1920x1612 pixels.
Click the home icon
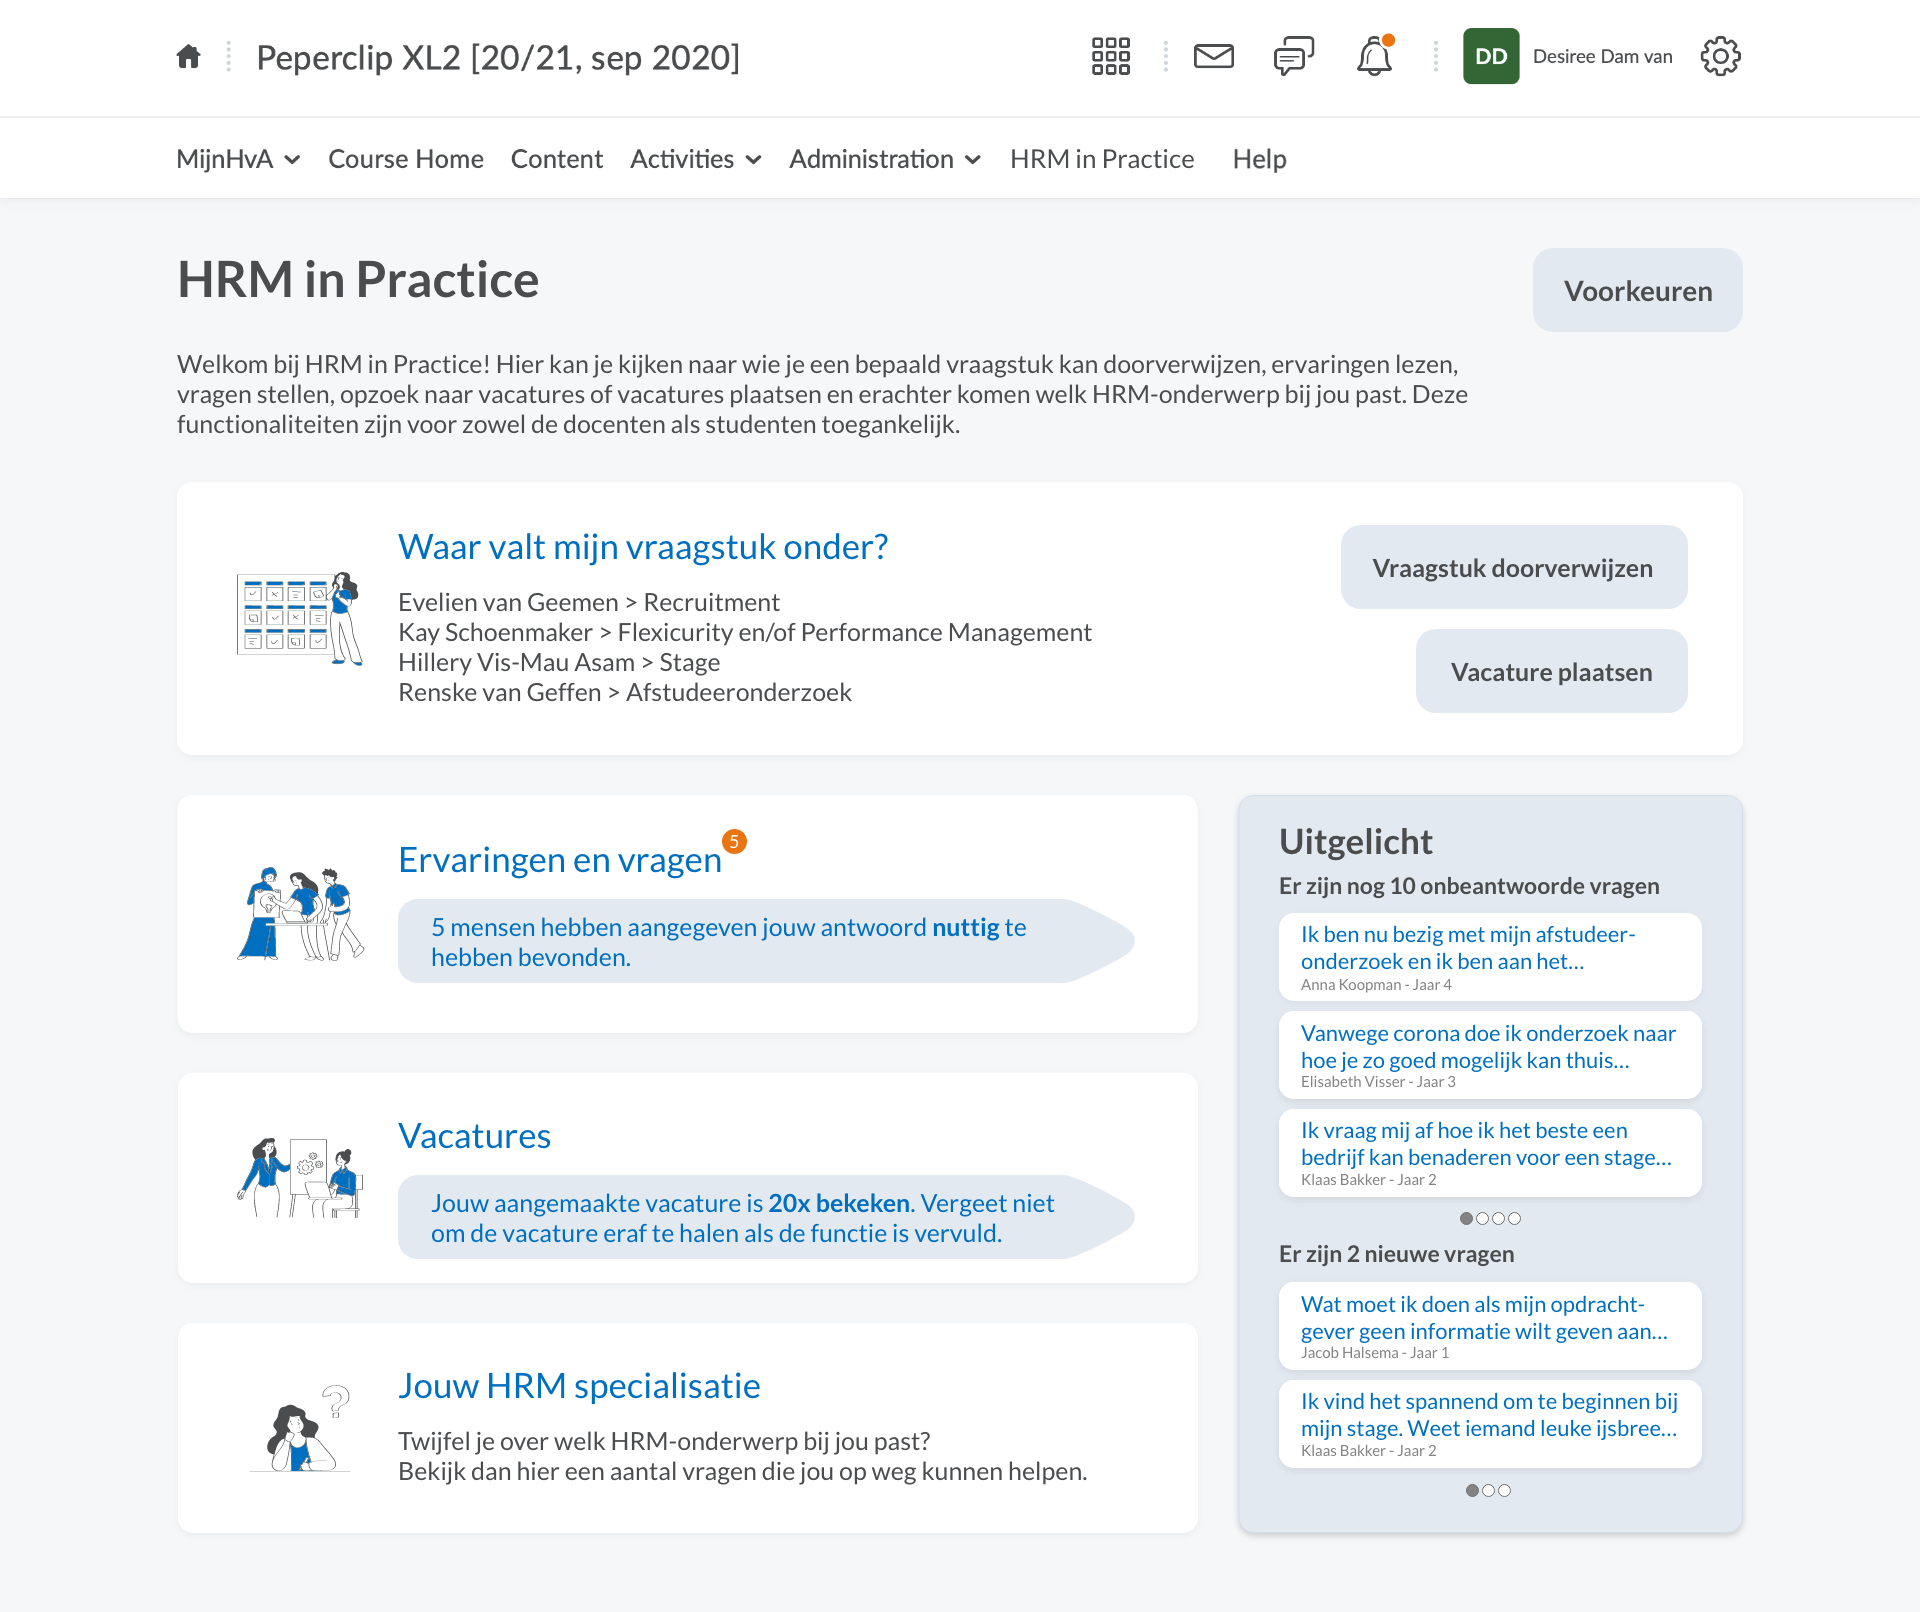(188, 57)
